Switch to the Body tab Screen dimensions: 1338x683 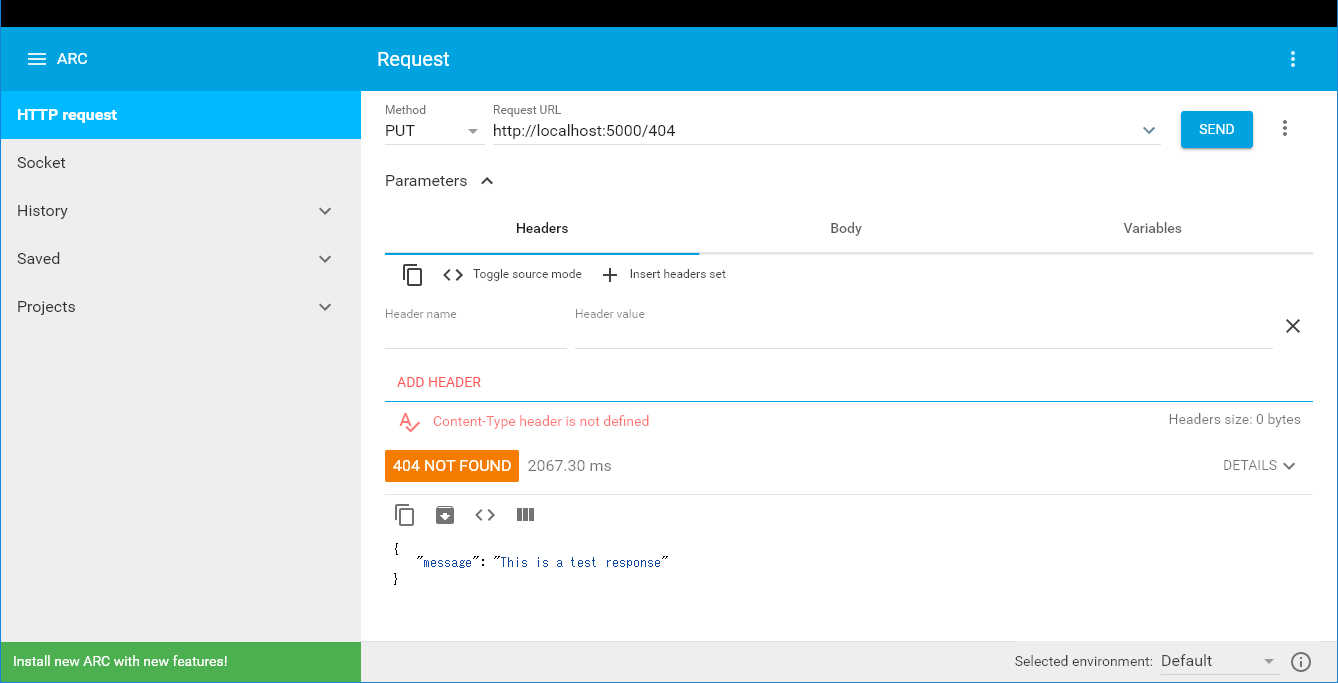[x=846, y=229]
